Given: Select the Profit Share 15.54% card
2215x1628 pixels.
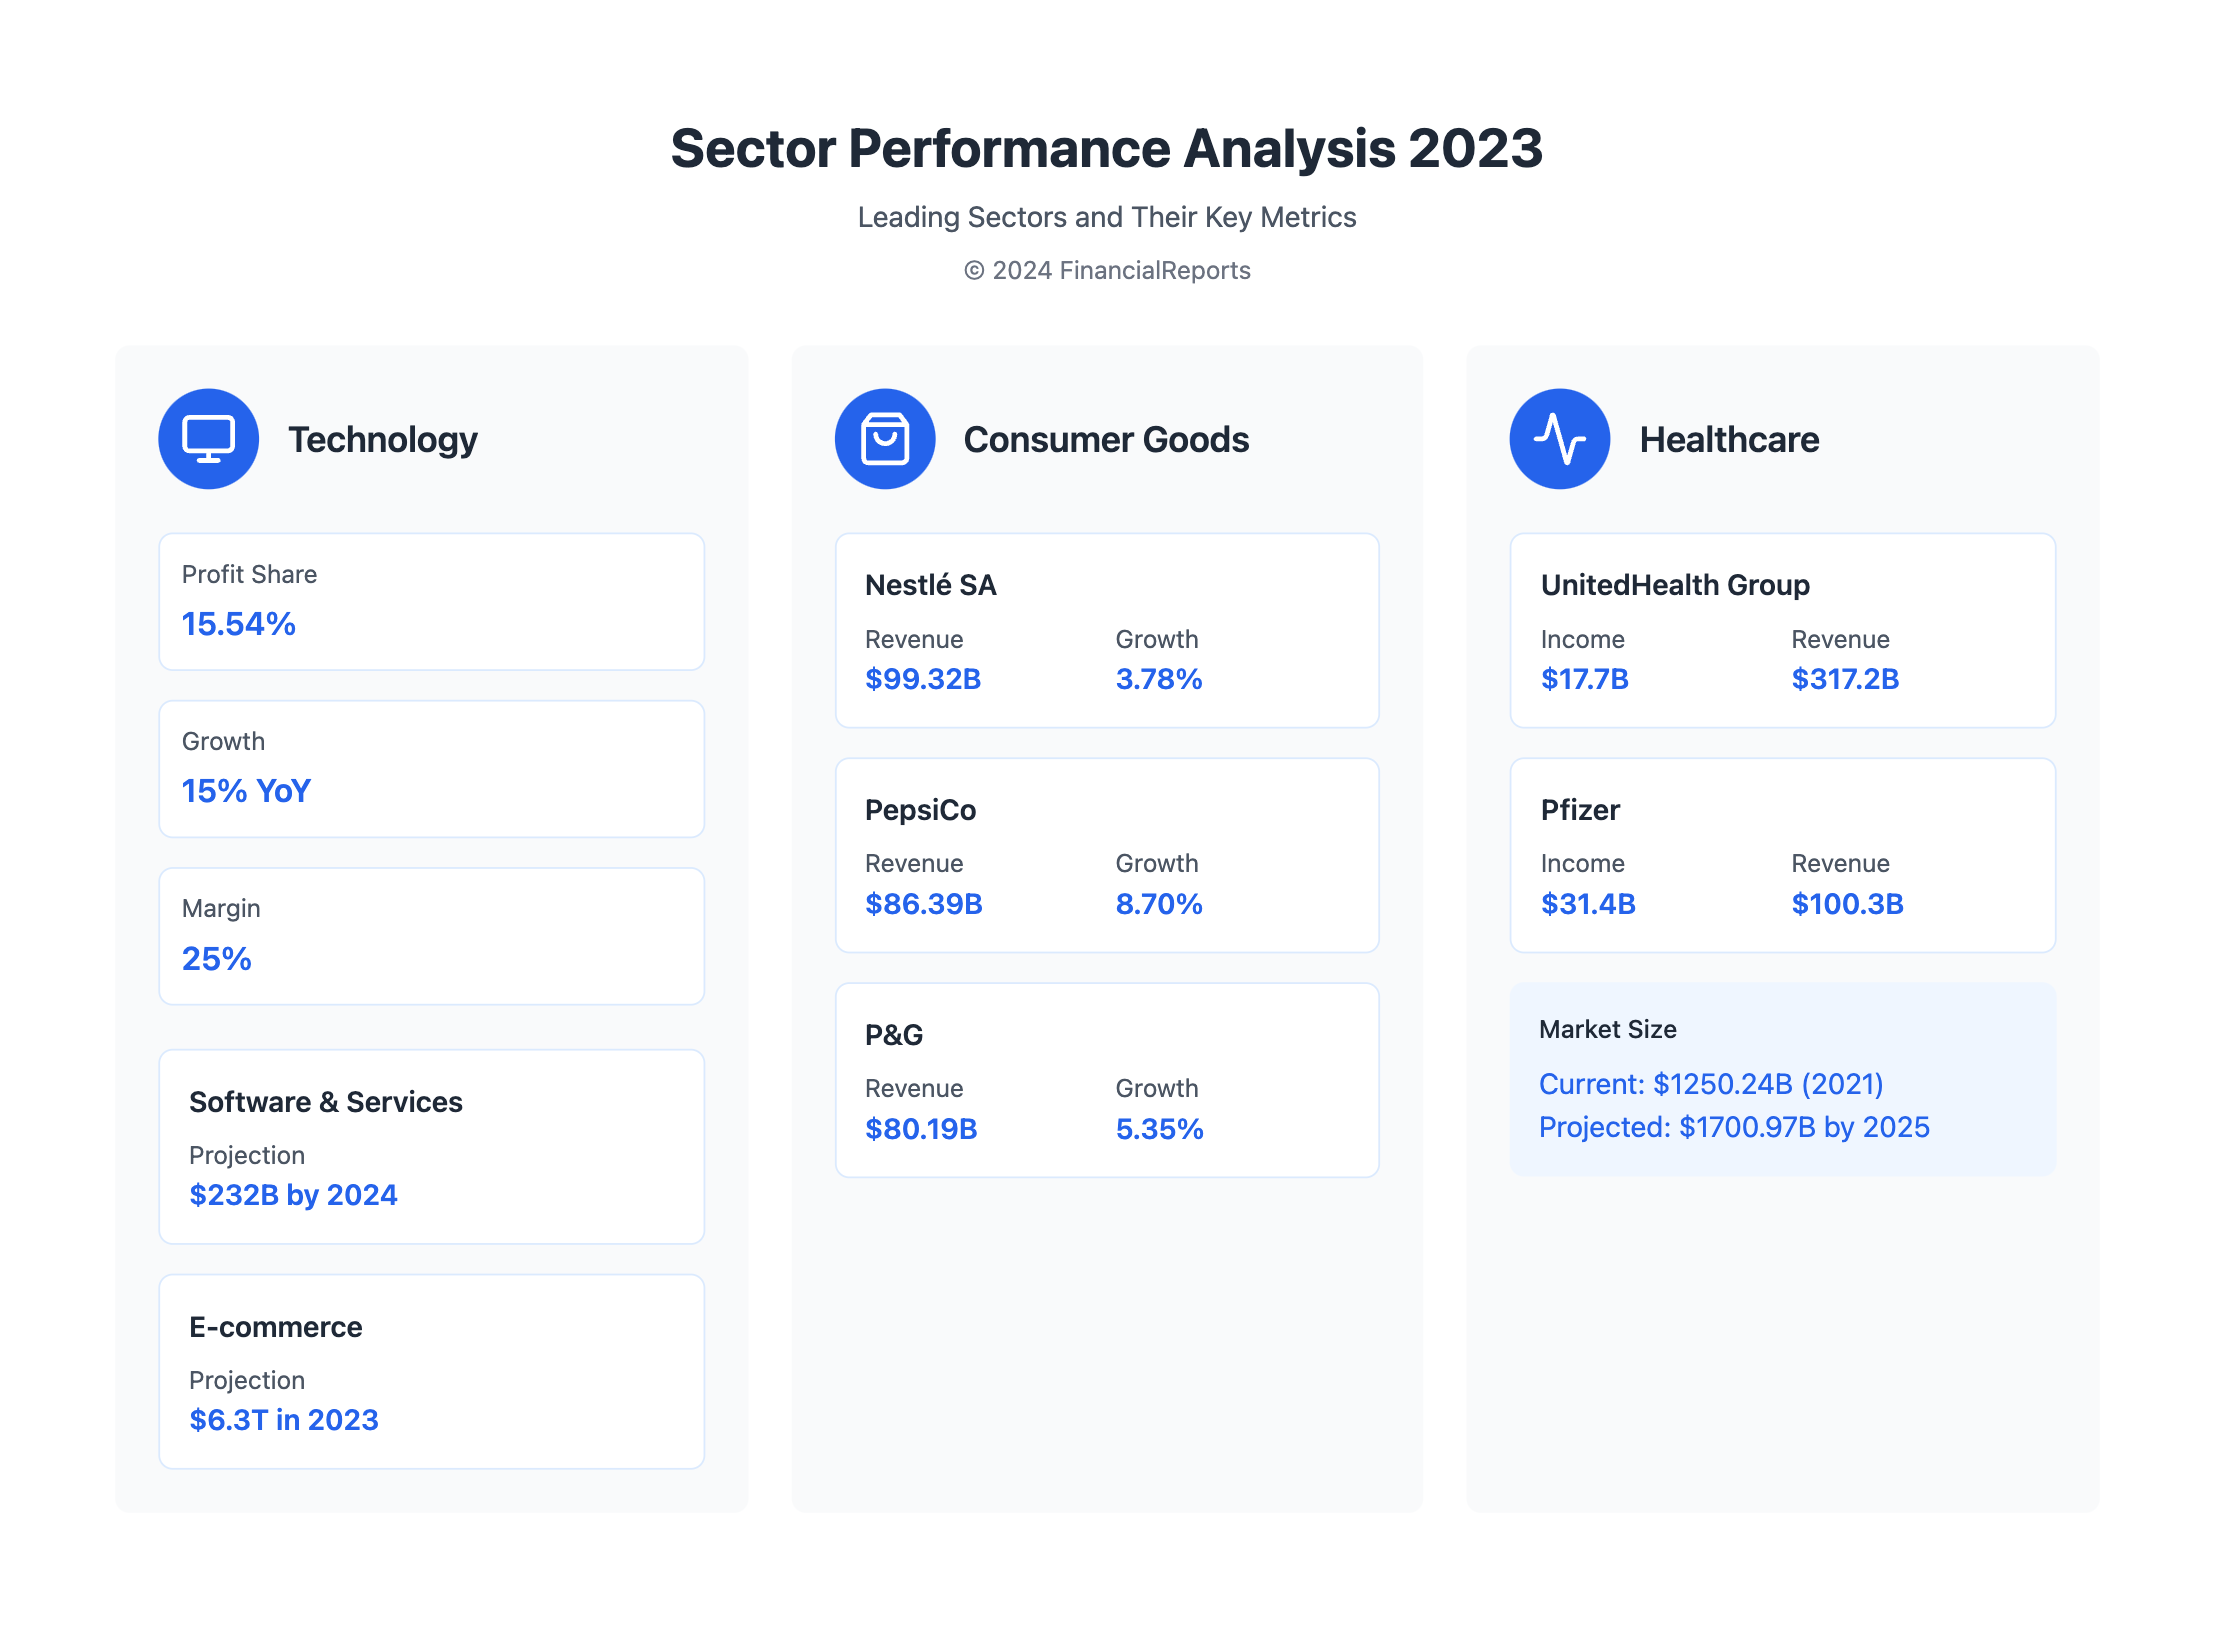Looking at the screenshot, I should 431,601.
